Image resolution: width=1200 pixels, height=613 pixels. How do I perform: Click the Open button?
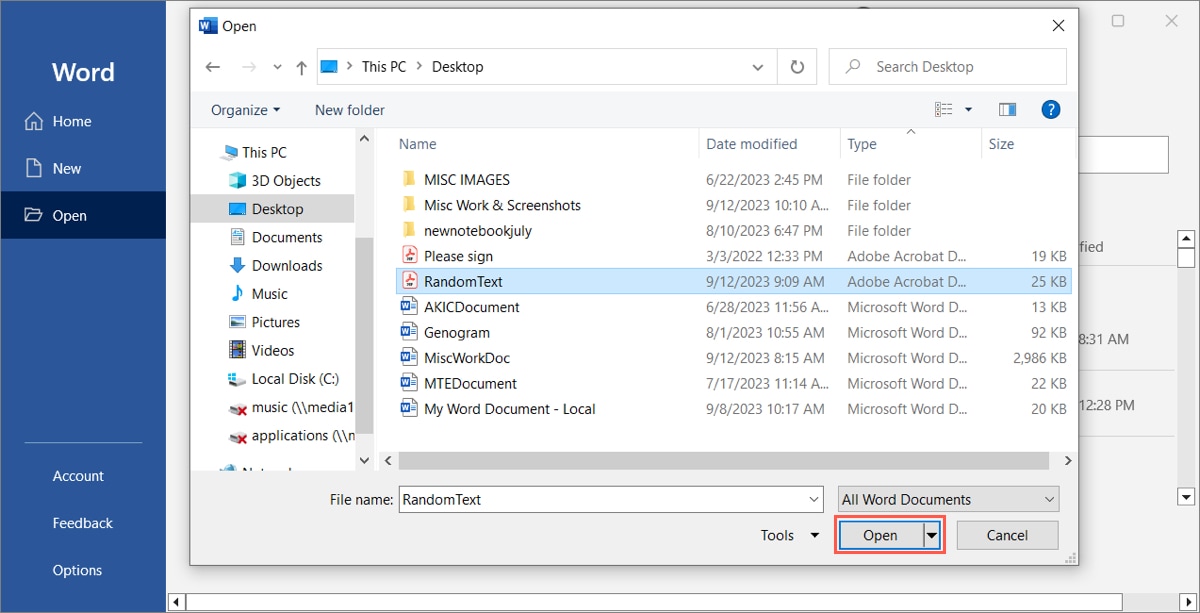pyautogui.click(x=880, y=535)
